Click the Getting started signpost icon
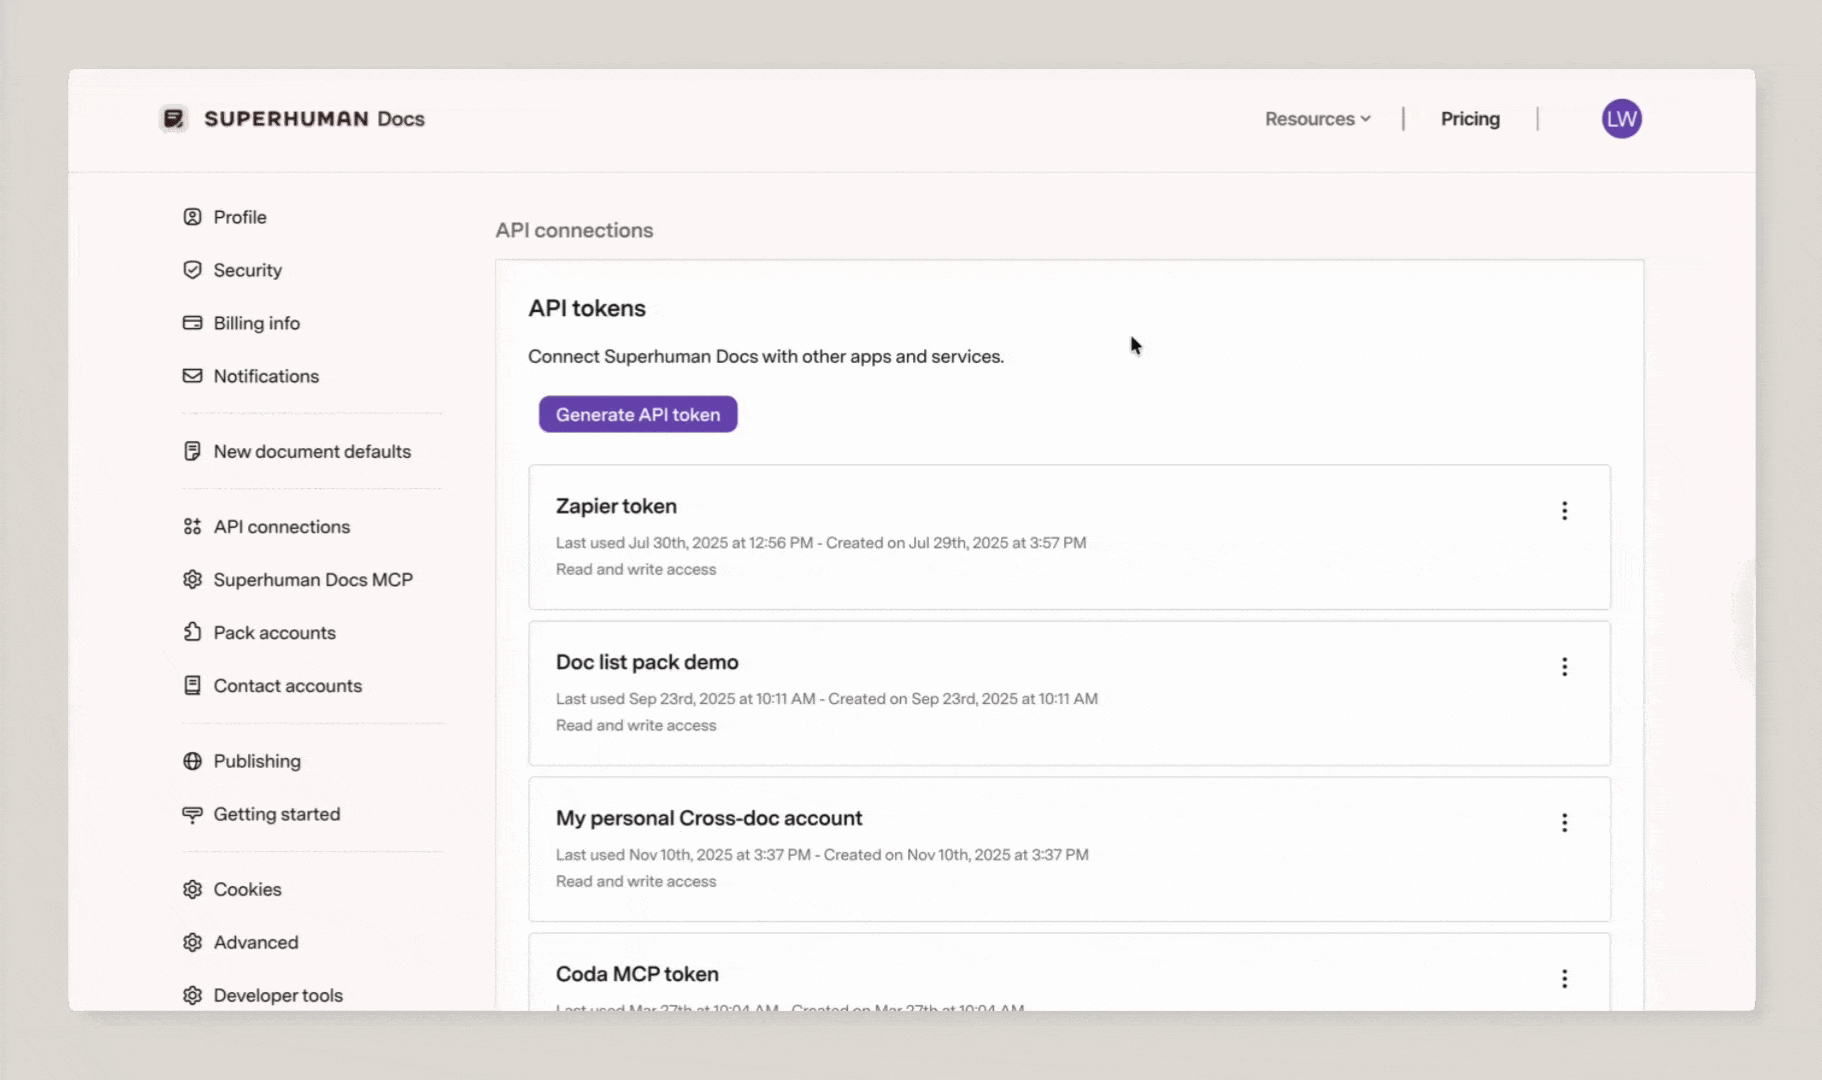The height and width of the screenshot is (1080, 1822). [192, 814]
